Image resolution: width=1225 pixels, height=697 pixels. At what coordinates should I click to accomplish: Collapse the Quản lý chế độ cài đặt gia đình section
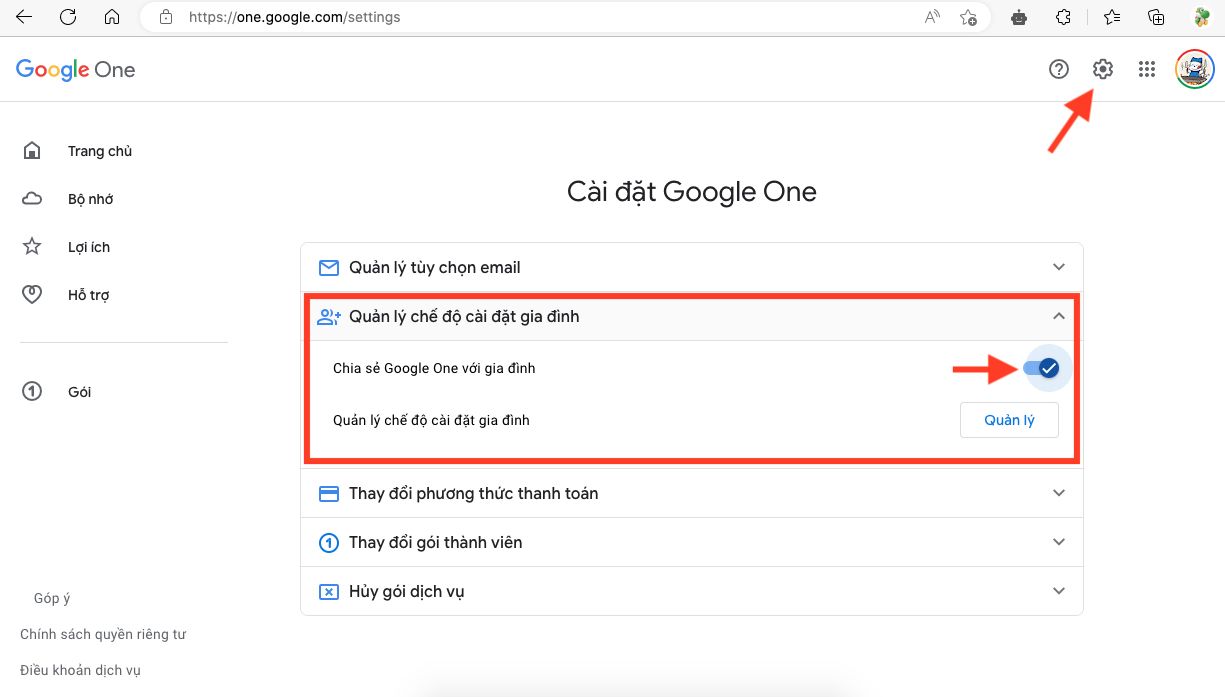click(1059, 316)
